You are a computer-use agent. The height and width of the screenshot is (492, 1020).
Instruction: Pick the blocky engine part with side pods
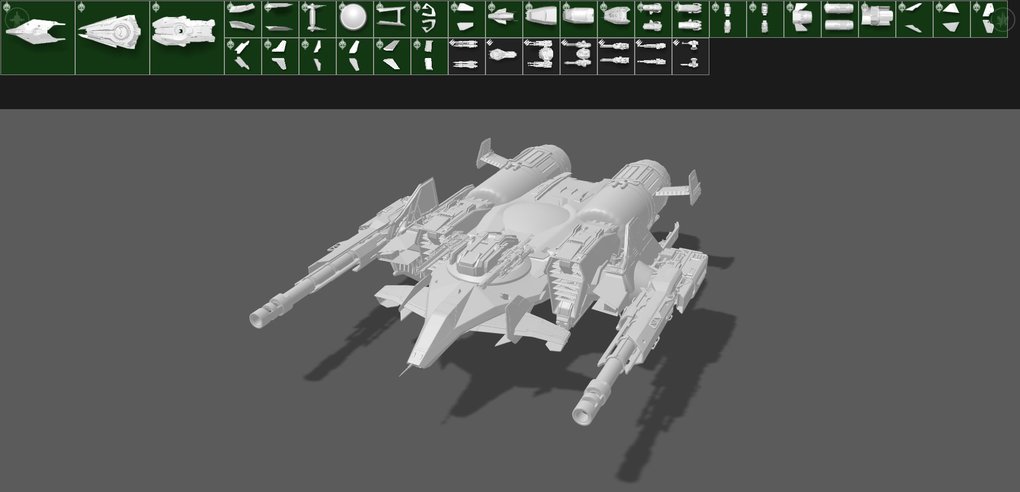point(877,19)
